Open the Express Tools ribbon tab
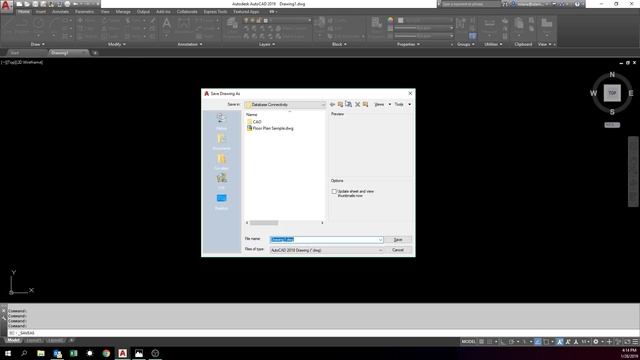640x360 pixels. click(x=215, y=12)
